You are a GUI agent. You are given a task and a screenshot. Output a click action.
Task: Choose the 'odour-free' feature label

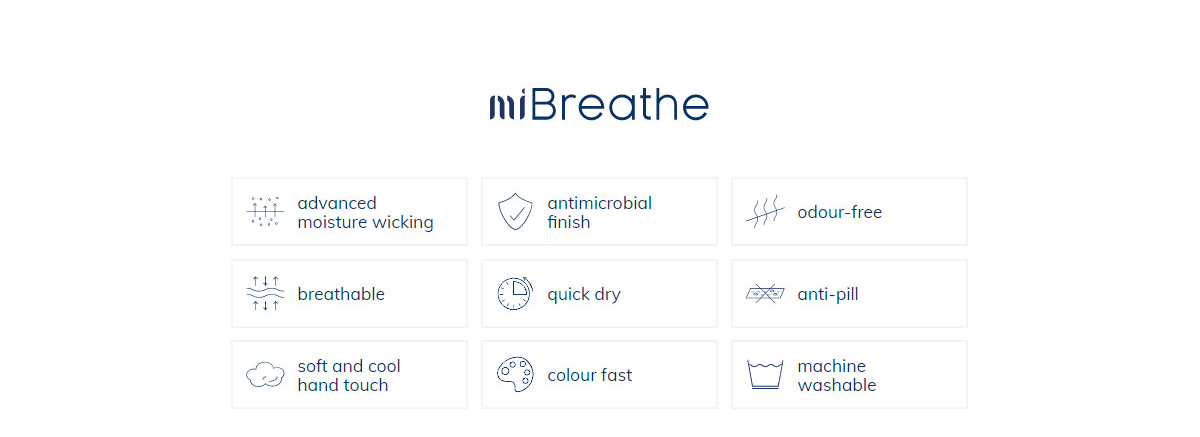tap(839, 212)
